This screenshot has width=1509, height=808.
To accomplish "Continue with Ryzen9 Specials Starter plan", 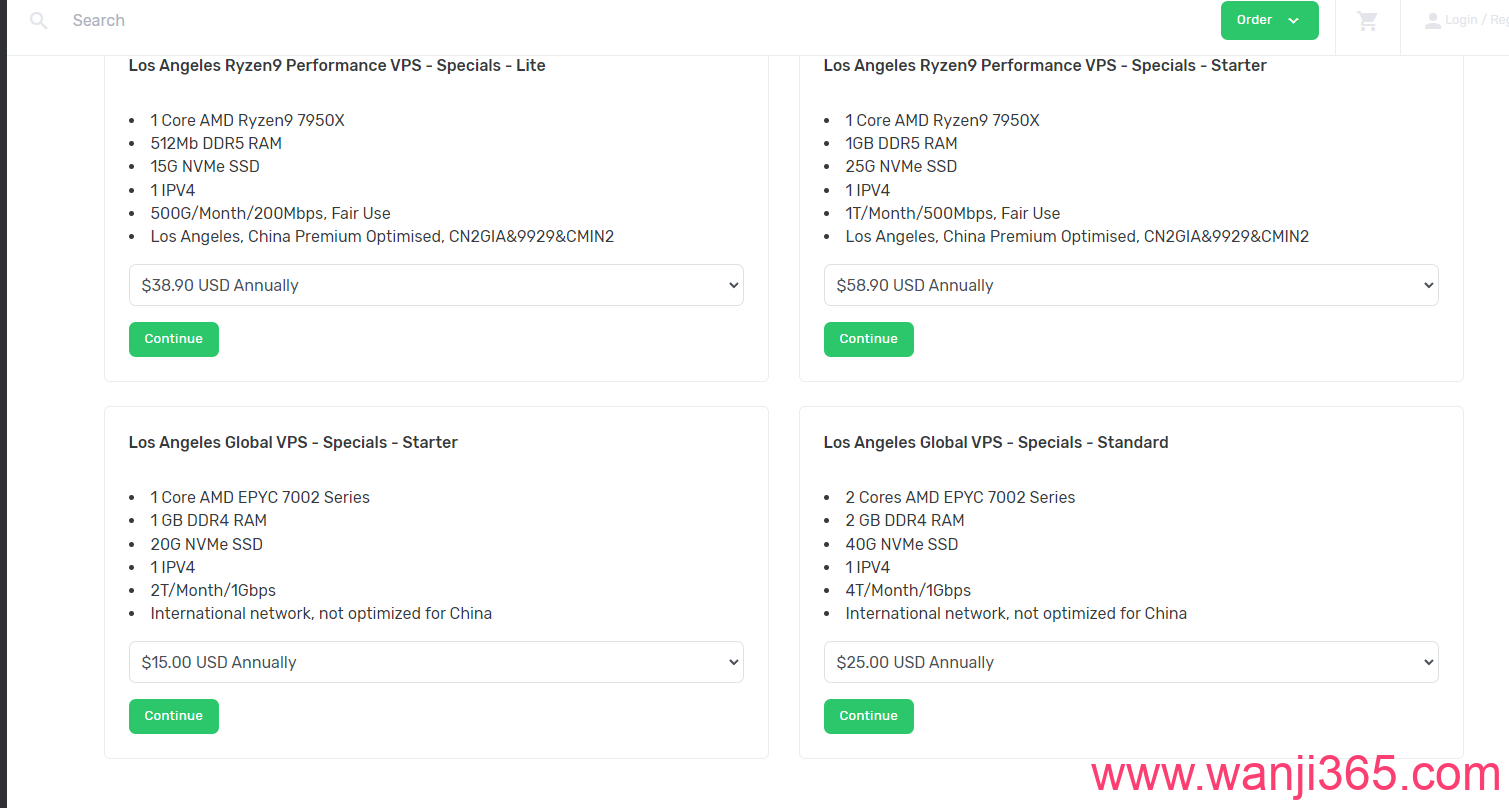I will 869,339.
